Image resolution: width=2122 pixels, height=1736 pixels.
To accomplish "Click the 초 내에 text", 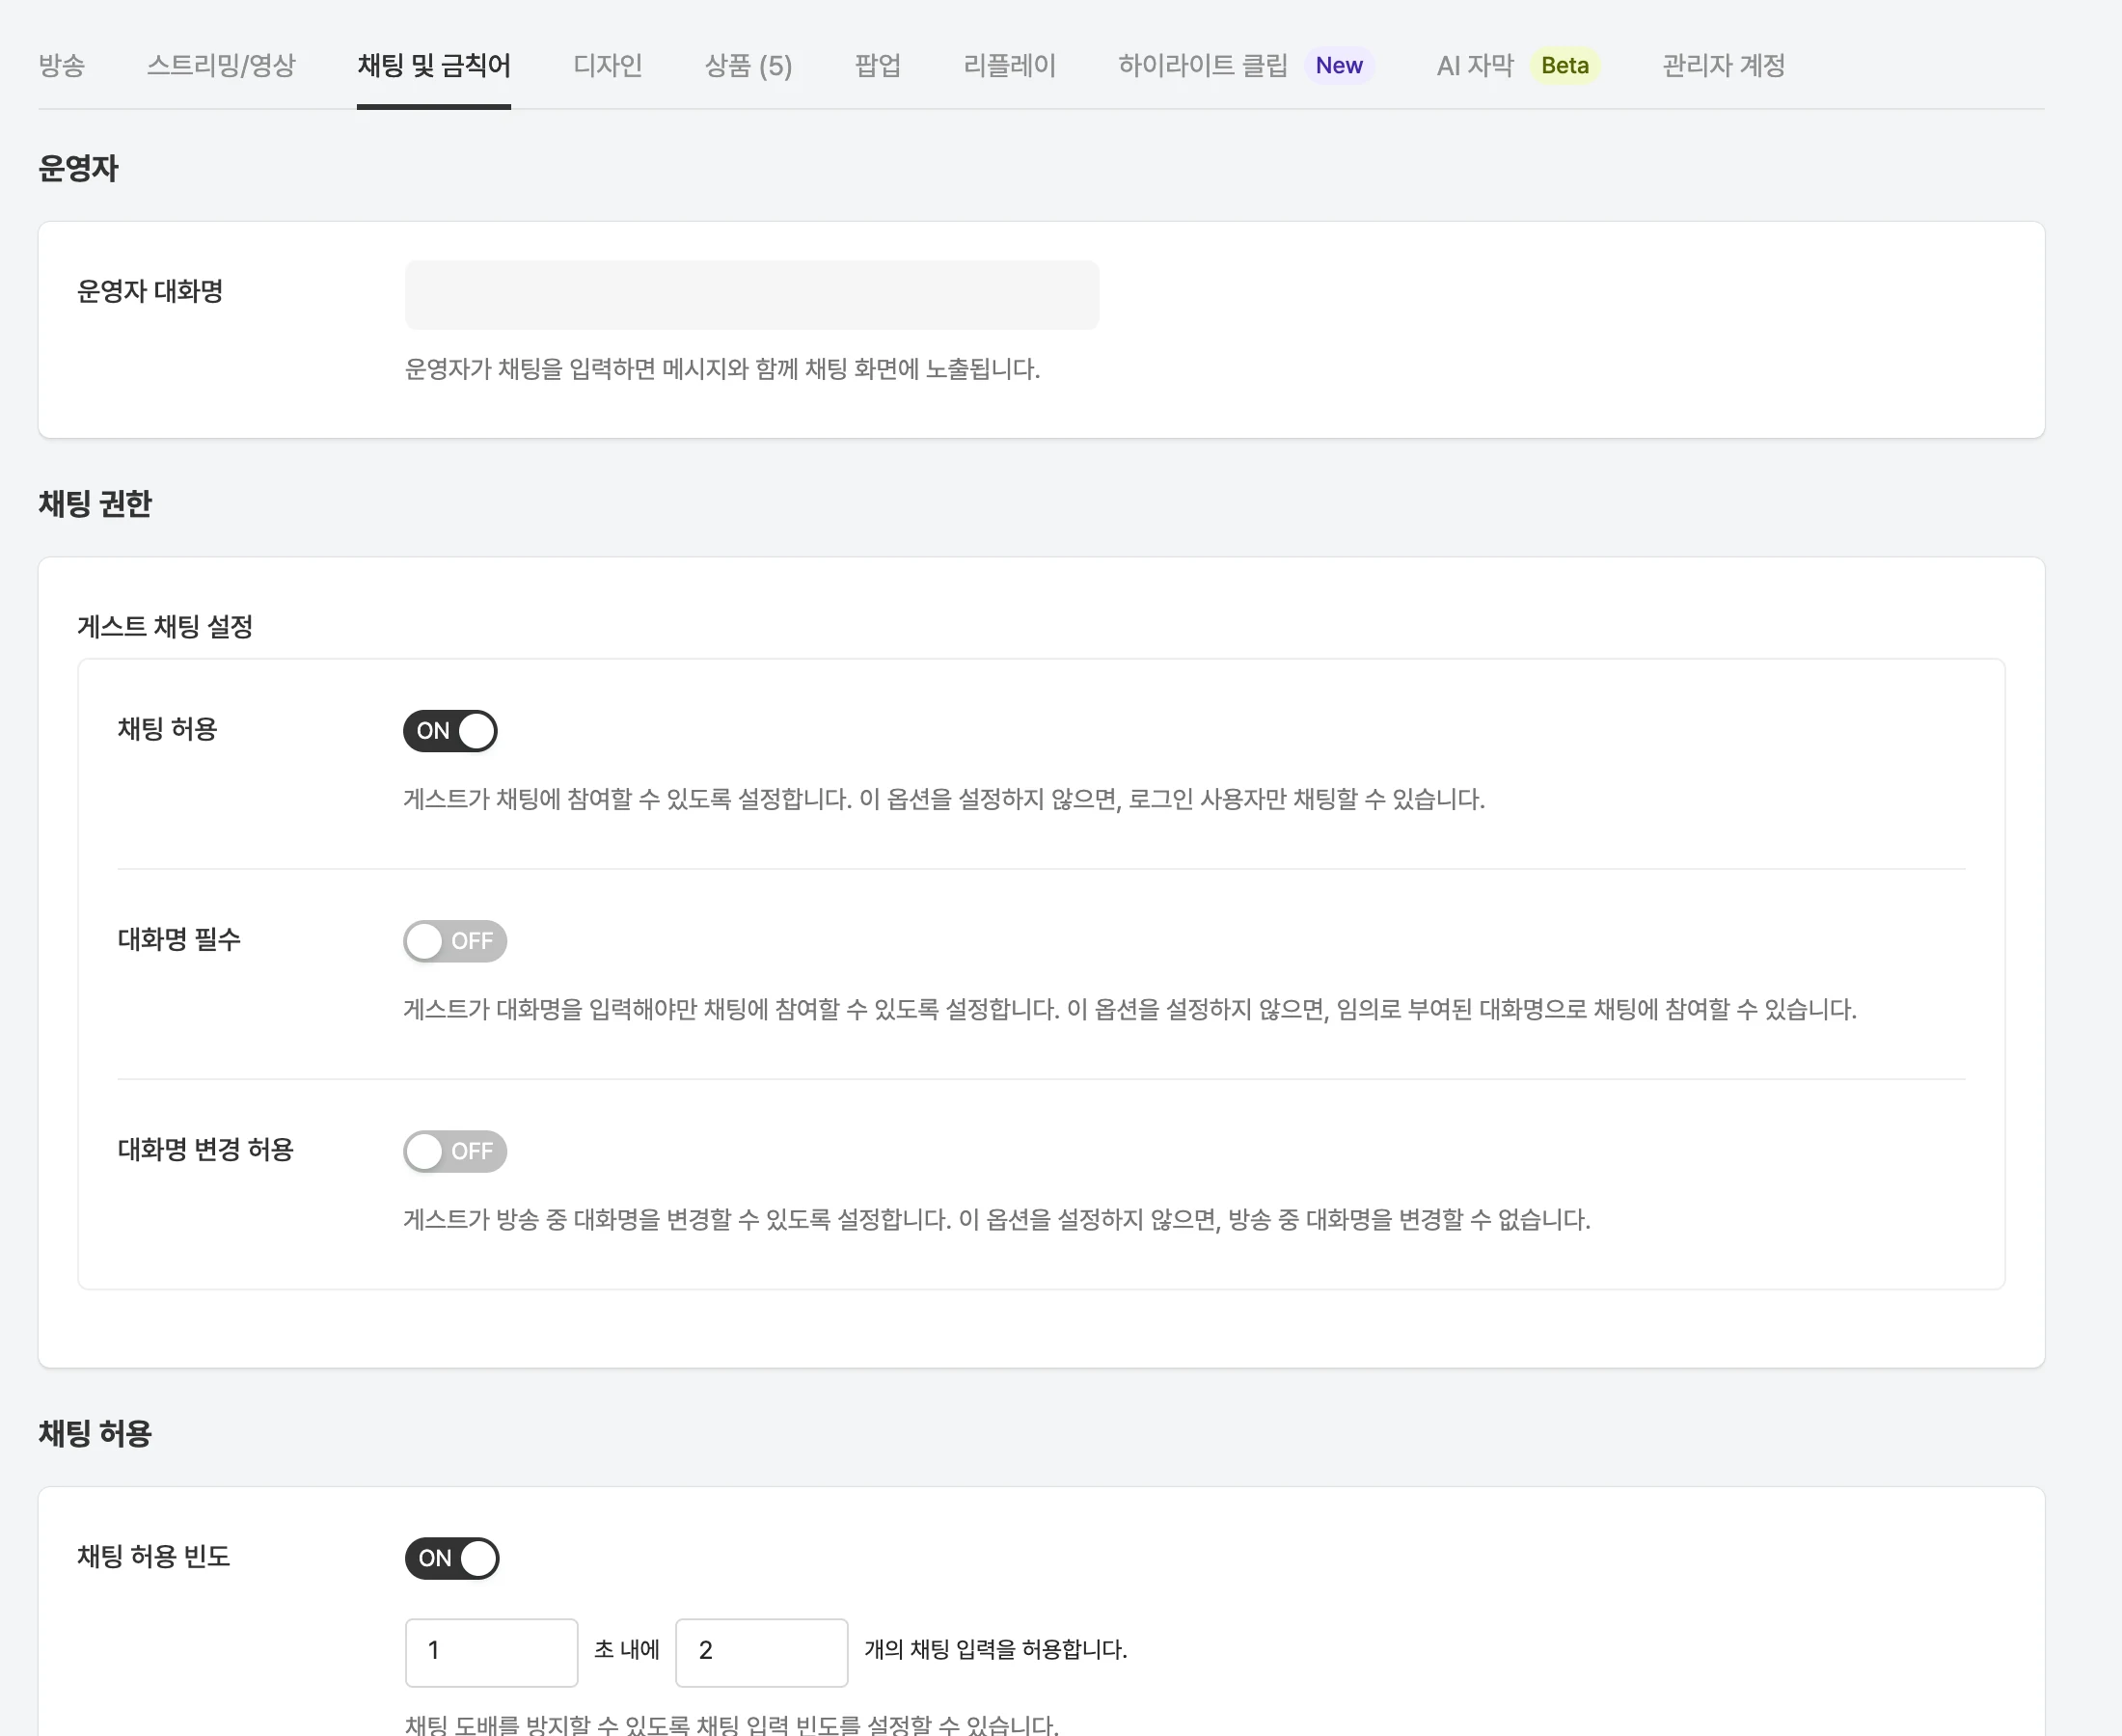I will pyautogui.click(x=627, y=1649).
